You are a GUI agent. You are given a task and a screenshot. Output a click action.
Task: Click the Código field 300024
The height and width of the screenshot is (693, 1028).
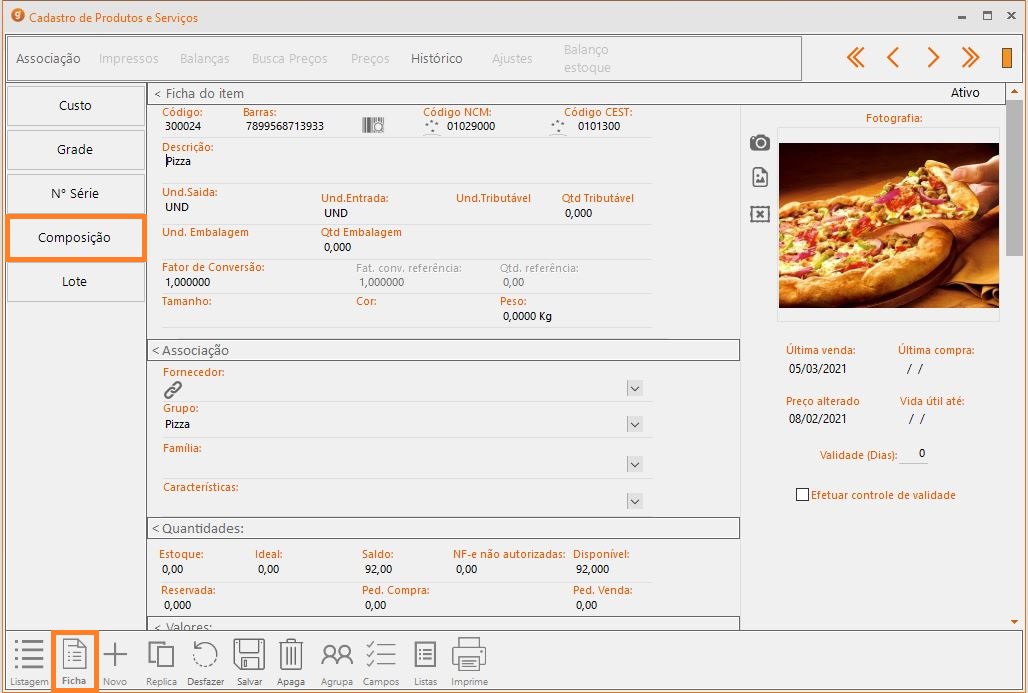(184, 126)
